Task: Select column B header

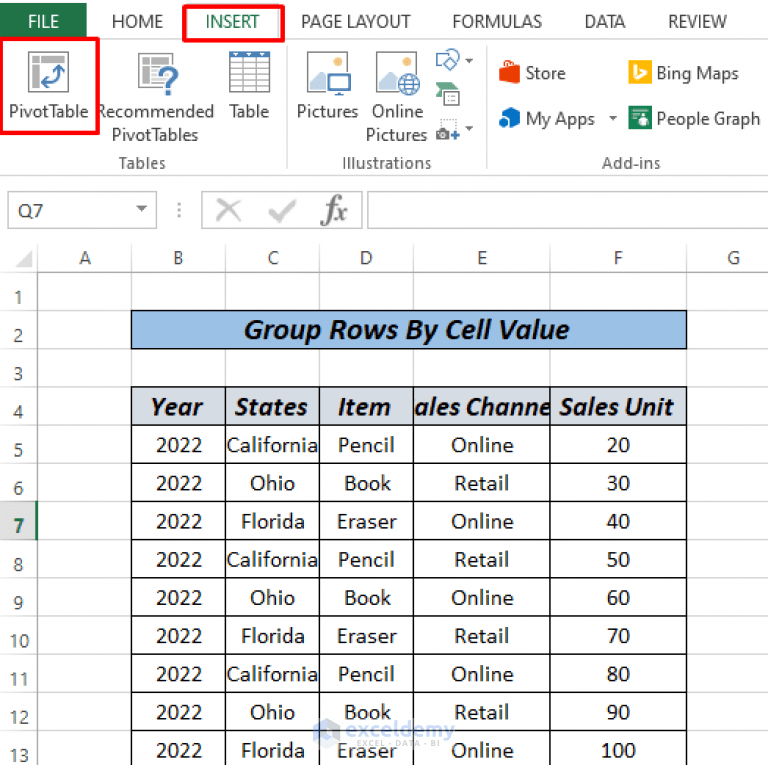Action: pos(178,258)
